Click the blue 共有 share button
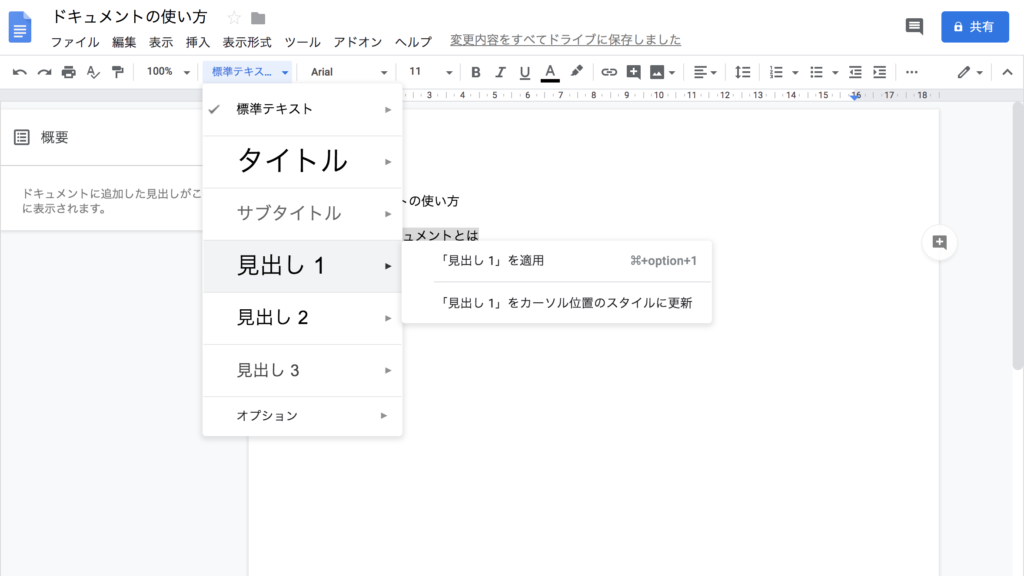Viewport: 1024px width, 576px height. 974,27
